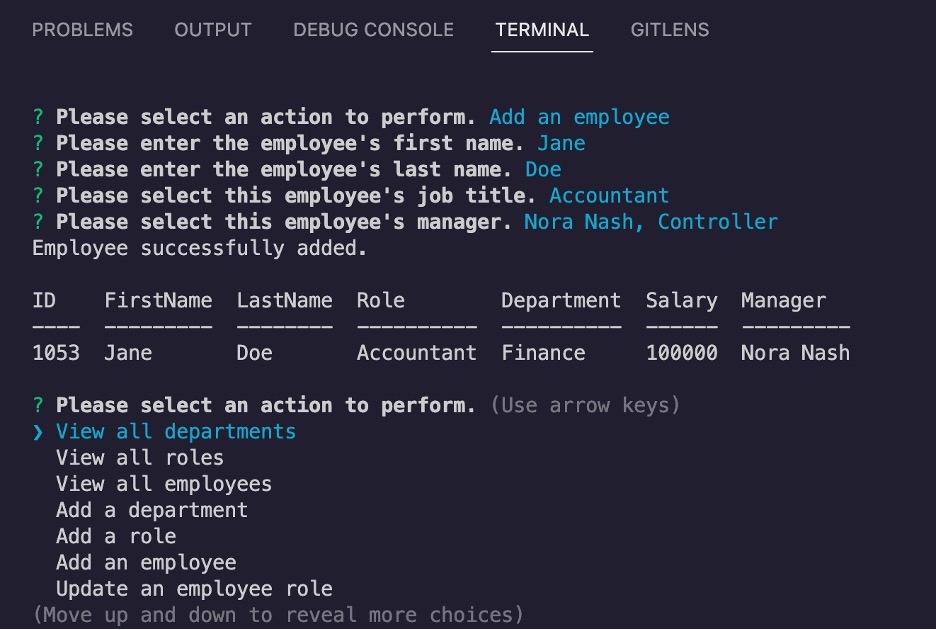Open the GITLENS panel tab
Screen dimensions: 936x630
click(669, 30)
